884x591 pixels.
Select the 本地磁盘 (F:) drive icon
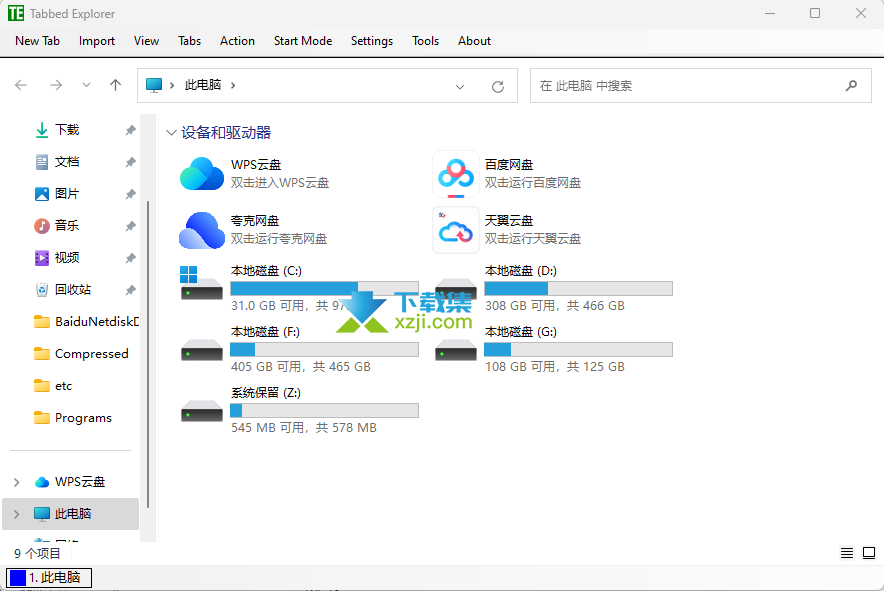click(x=201, y=350)
